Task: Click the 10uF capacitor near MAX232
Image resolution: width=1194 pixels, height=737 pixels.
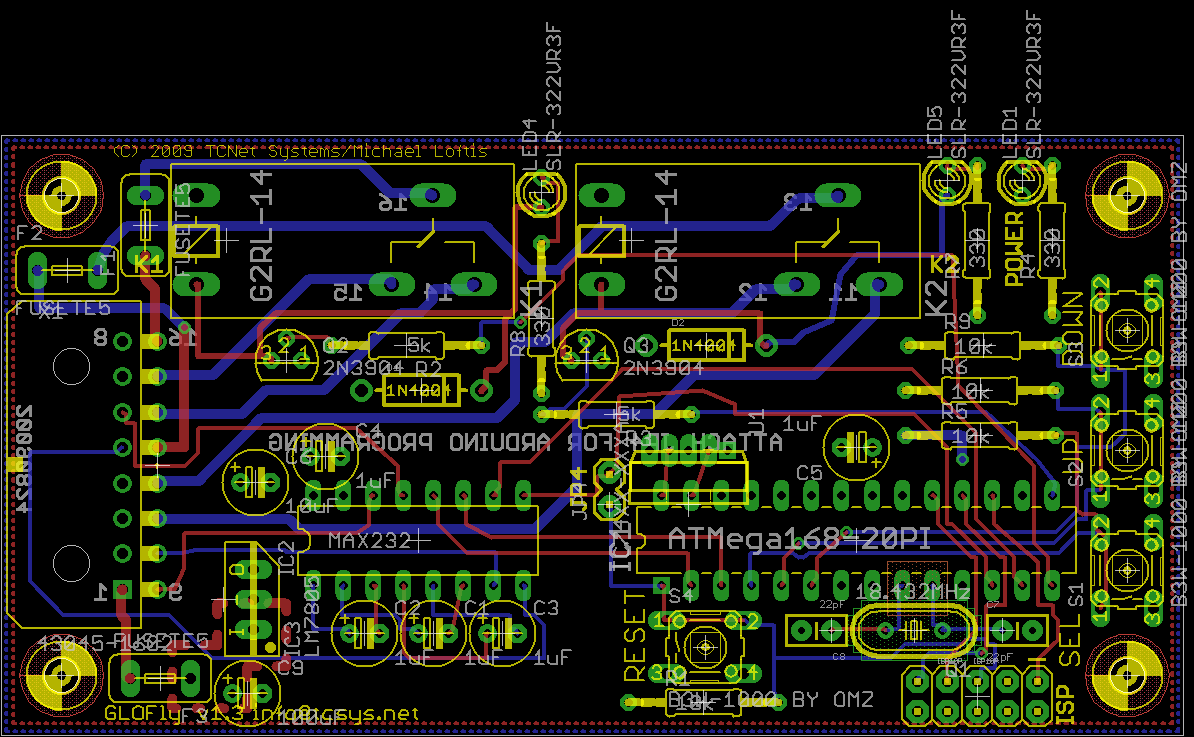Action: (255, 482)
